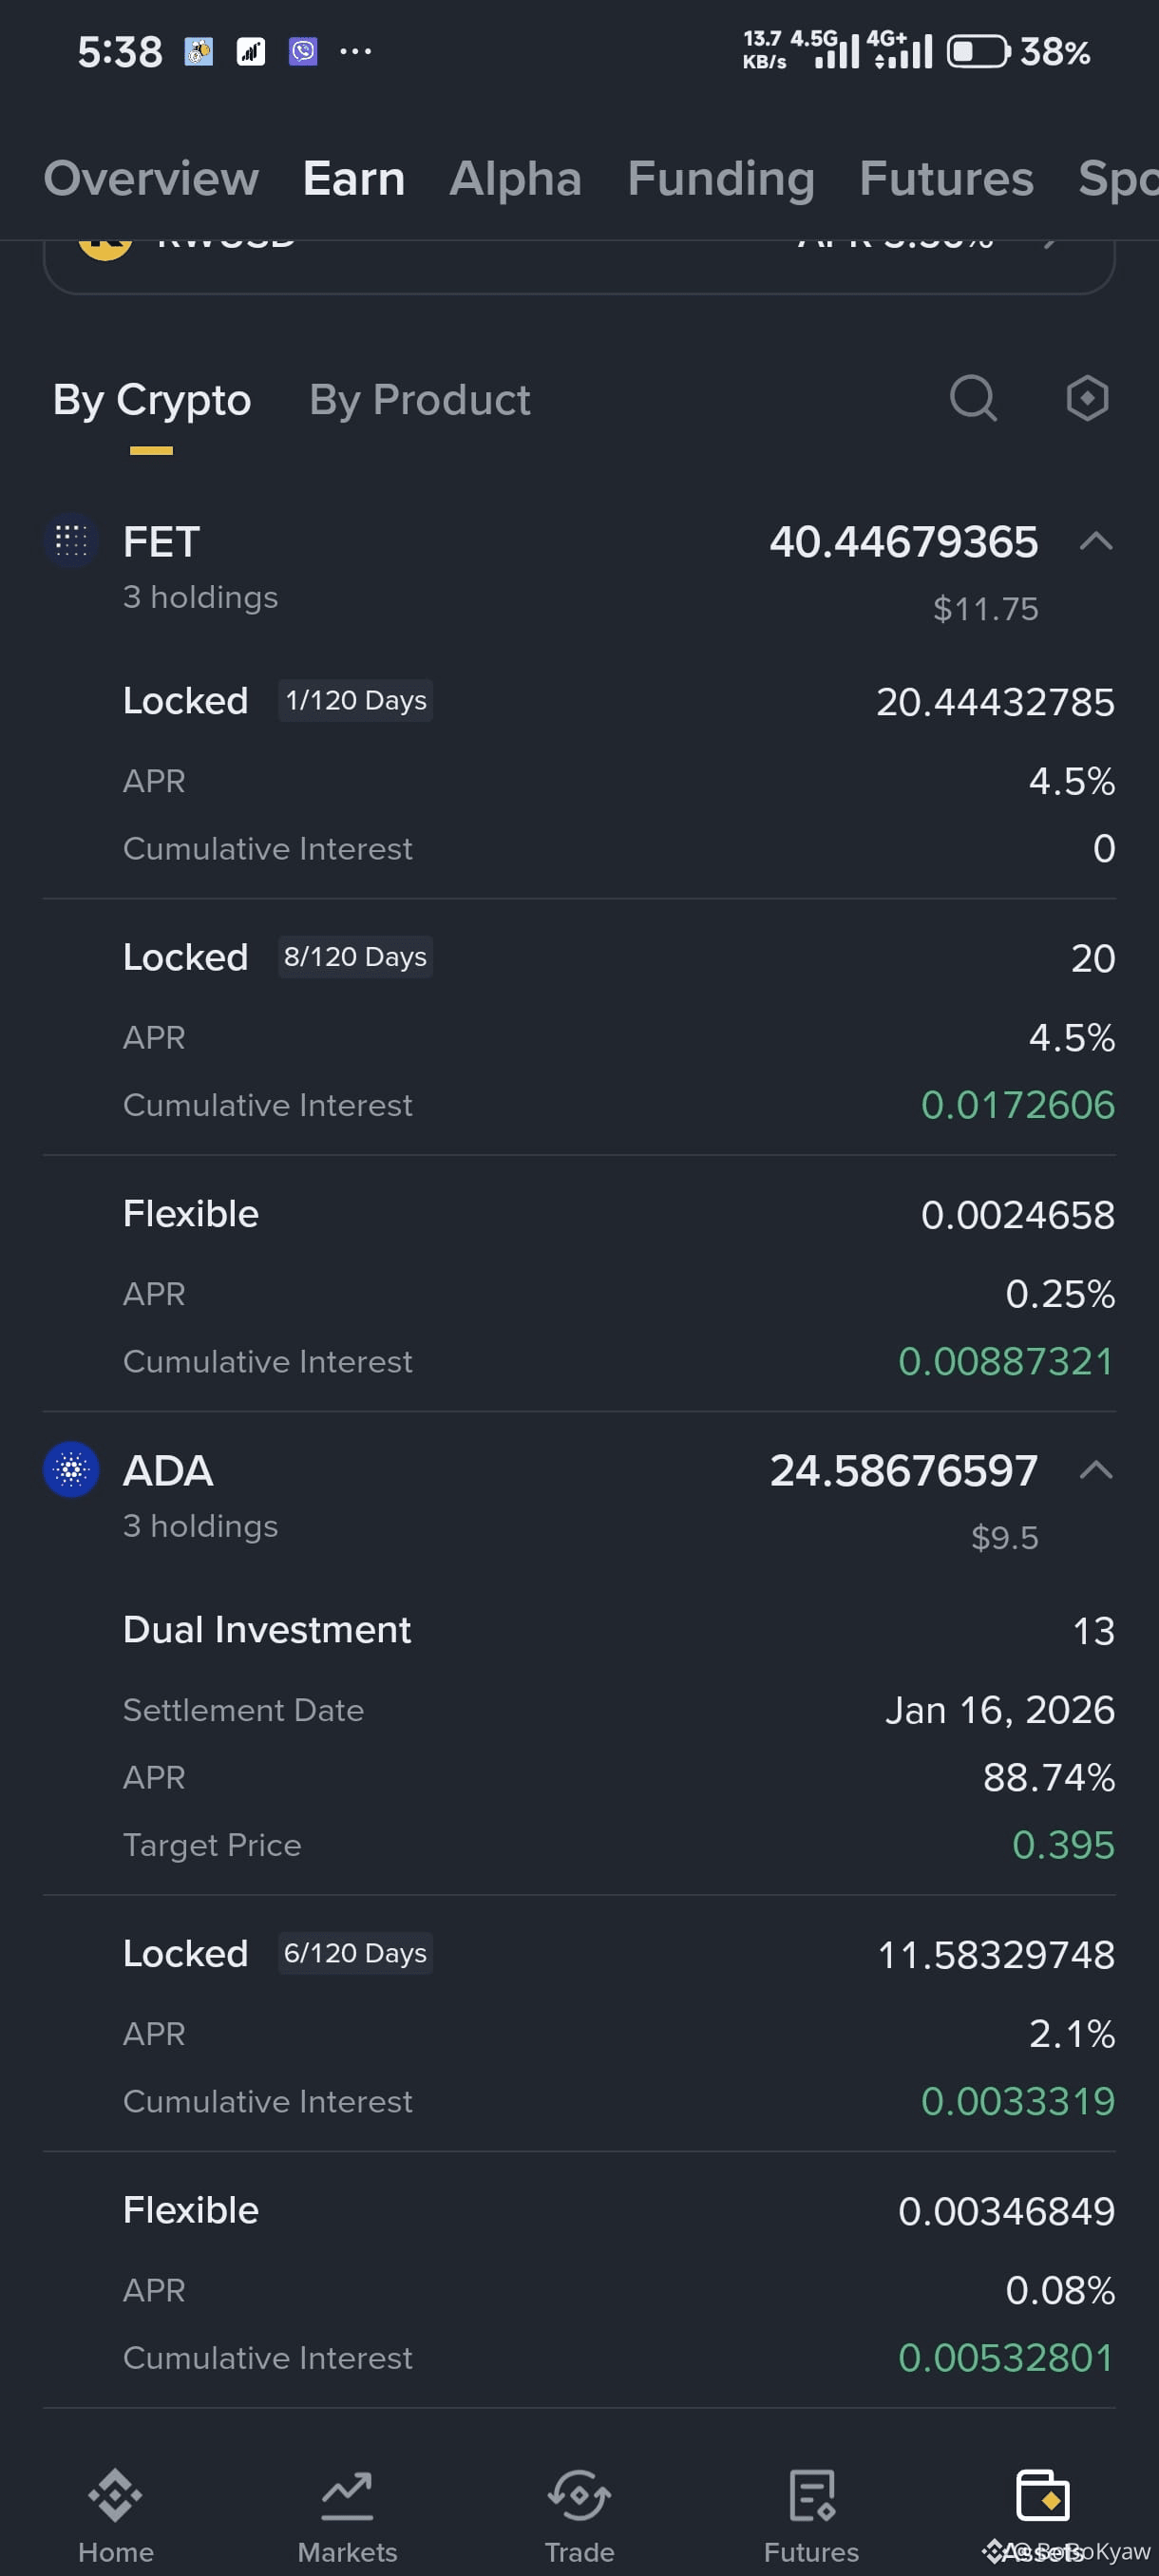The image size is (1159, 2576).
Task: Collapse the ADA holdings section
Action: [x=1096, y=1471]
